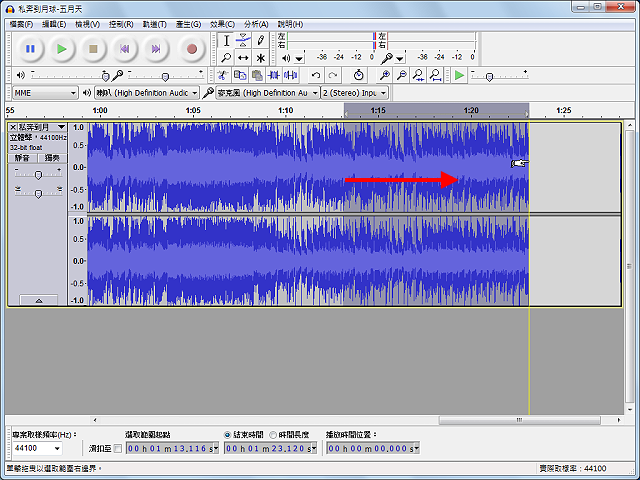Viewport: 640px width, 480px height.
Task: Adjust the track gain slider
Action: click(38, 175)
